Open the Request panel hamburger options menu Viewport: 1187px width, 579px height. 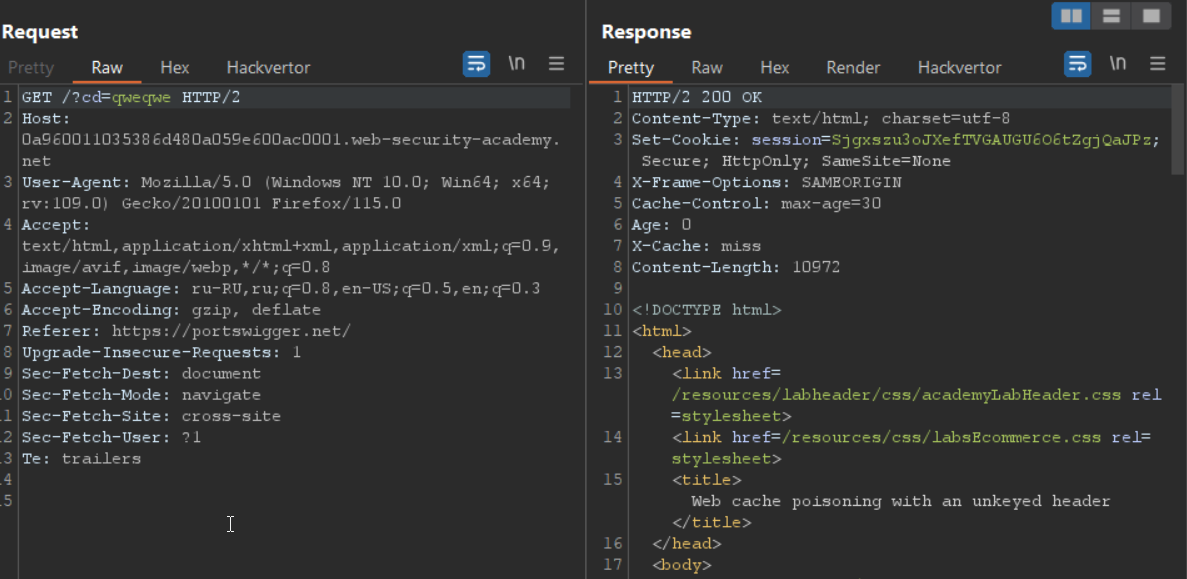[557, 64]
